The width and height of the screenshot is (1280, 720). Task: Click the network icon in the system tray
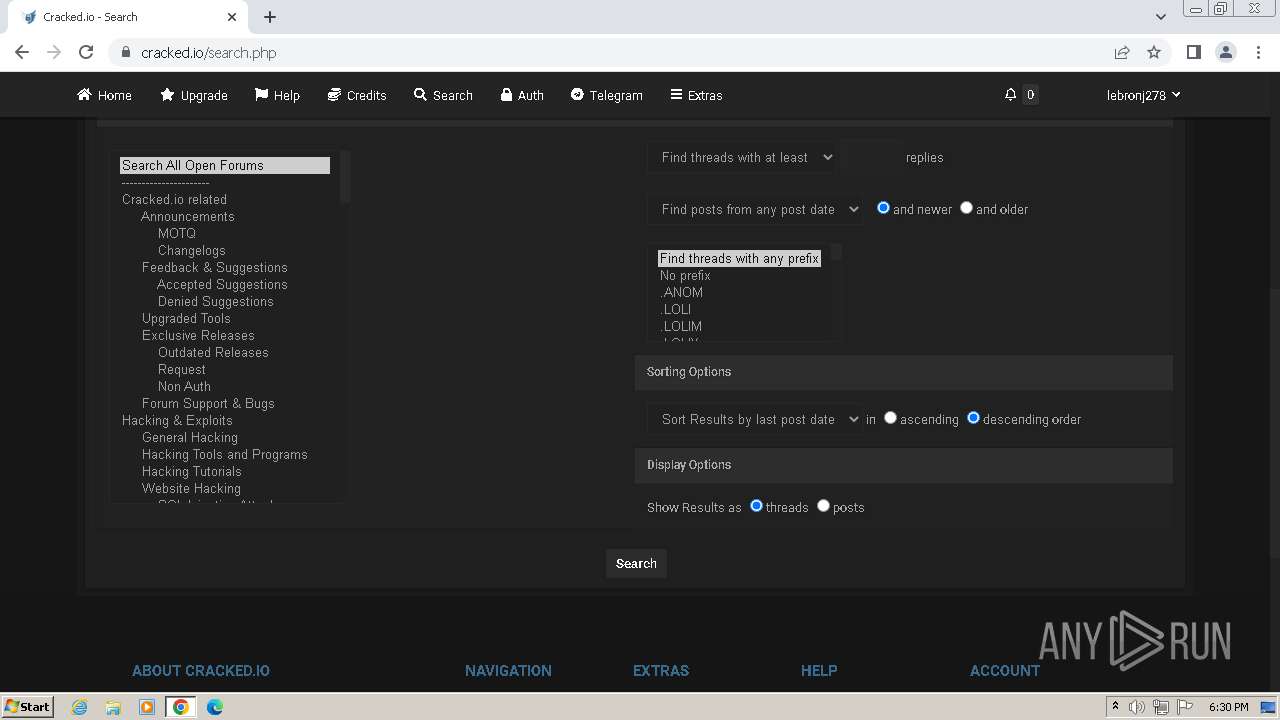pyautogui.click(x=1161, y=707)
